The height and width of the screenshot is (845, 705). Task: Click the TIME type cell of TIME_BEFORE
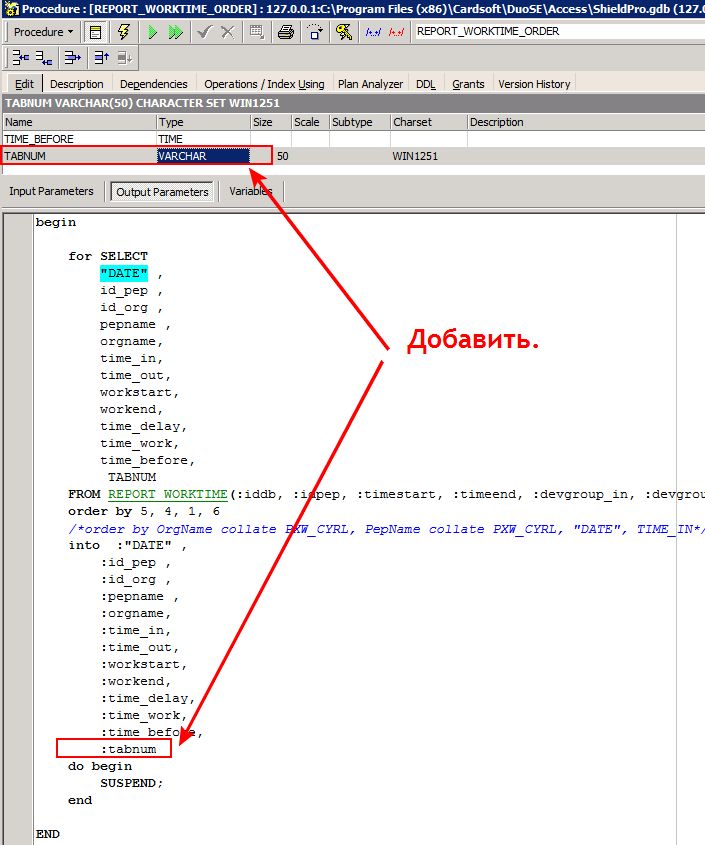(203, 139)
